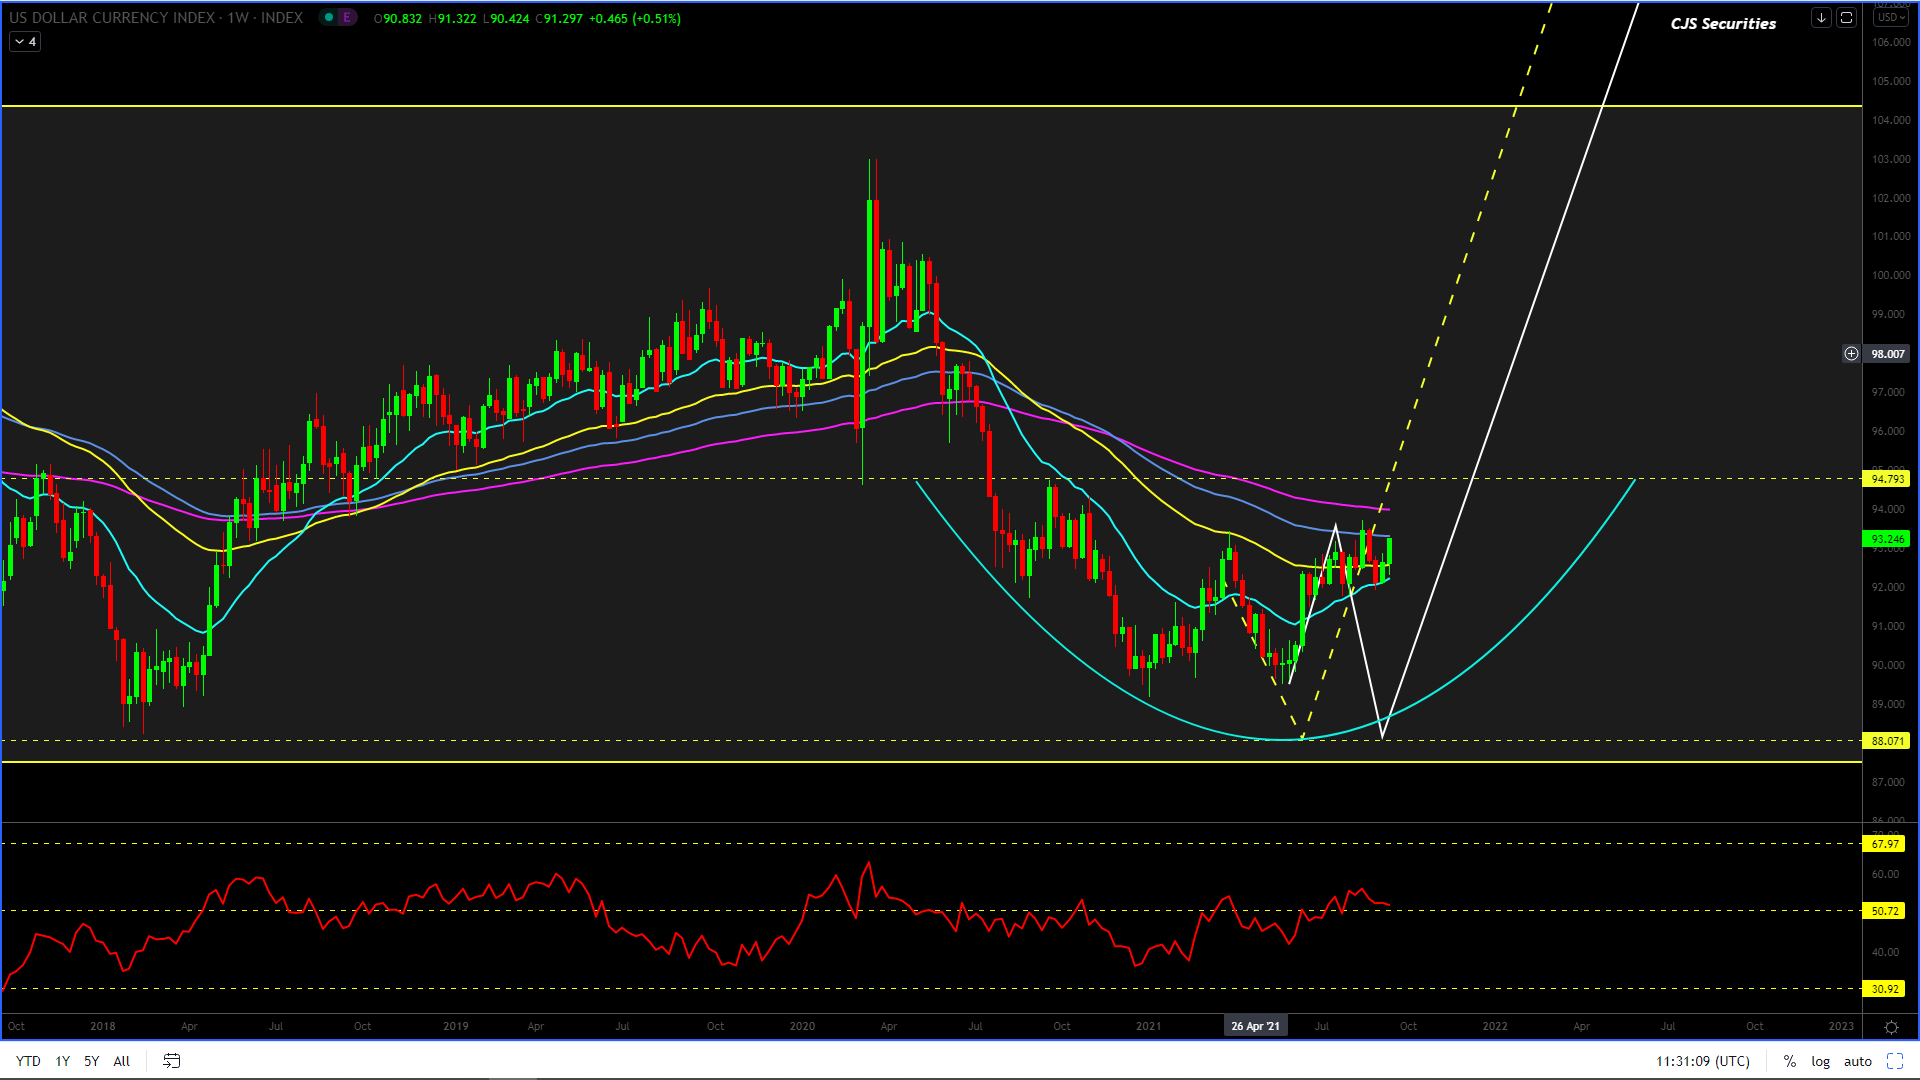Screen dimensions: 1920x1080
Task: Open the time axis settings gear
Action: (x=1891, y=1027)
